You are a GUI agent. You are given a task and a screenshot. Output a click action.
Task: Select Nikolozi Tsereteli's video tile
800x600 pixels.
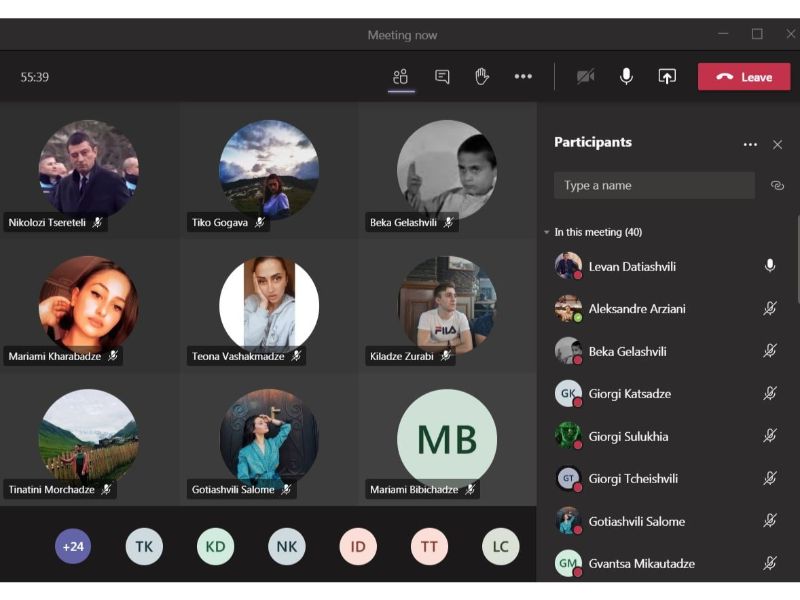pyautogui.click(x=89, y=169)
